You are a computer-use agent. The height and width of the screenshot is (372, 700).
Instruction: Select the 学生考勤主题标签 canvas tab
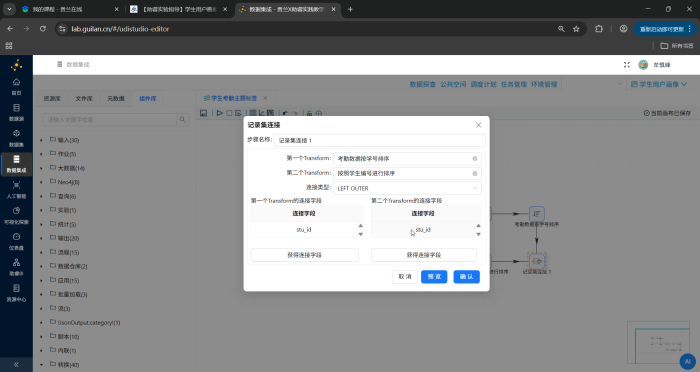pos(230,98)
